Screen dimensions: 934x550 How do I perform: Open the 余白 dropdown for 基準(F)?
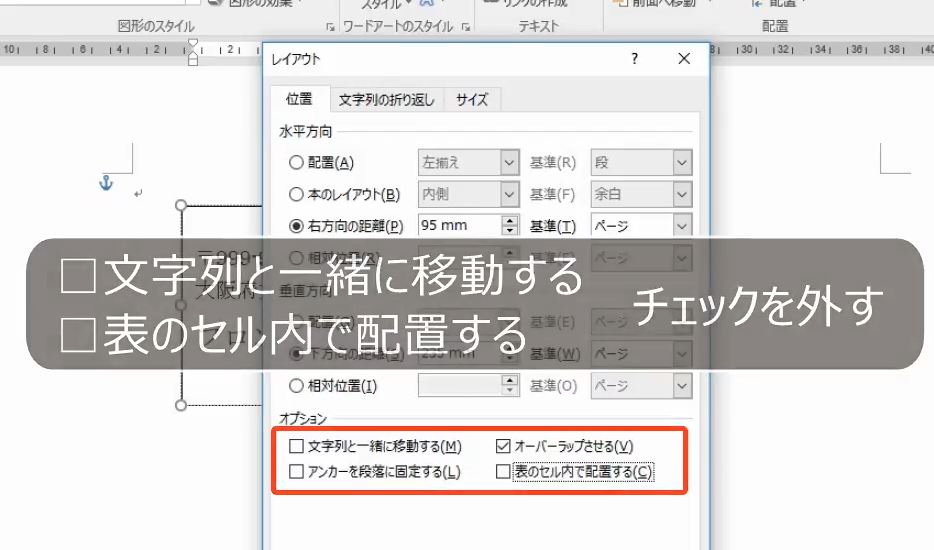pos(683,194)
